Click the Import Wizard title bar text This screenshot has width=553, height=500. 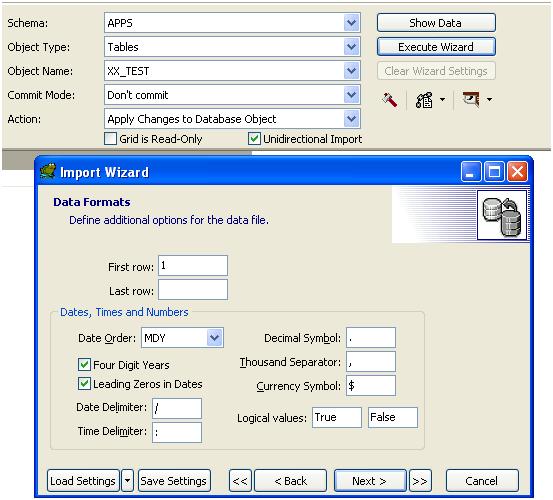pos(104,172)
